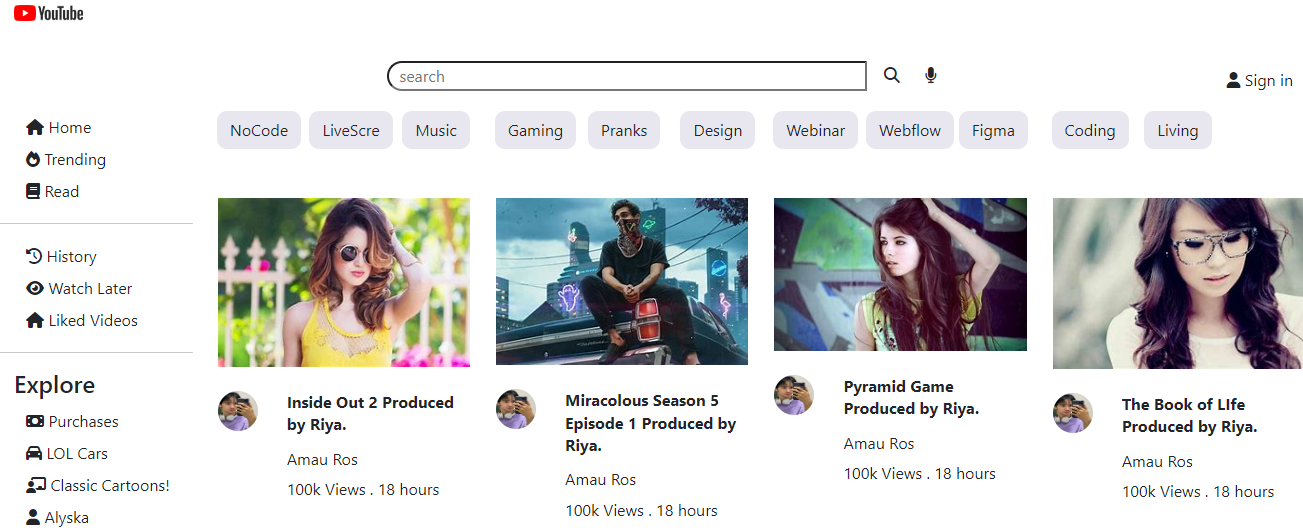The image size is (1303, 531).
Task: Play the Pyramid Game video thumbnail
Action: point(900,274)
